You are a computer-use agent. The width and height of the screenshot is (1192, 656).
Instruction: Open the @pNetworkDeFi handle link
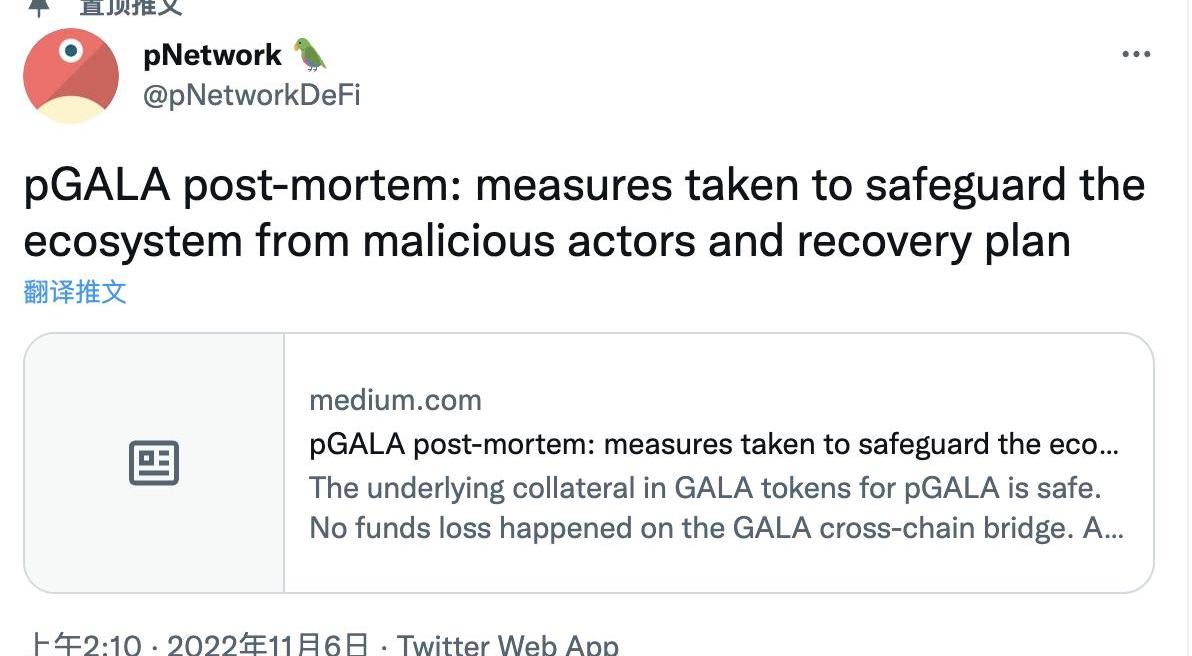point(251,95)
